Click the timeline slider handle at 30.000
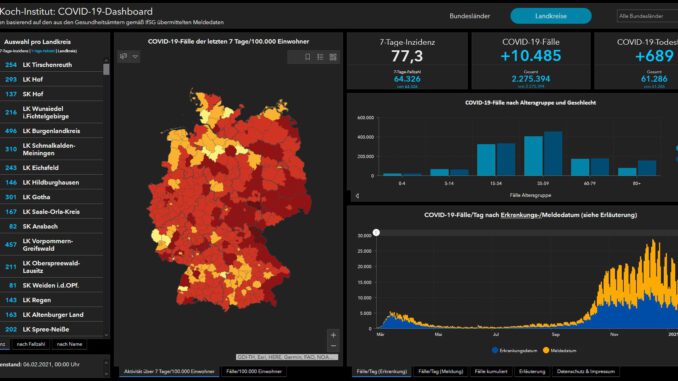The image size is (678, 381). [376, 232]
